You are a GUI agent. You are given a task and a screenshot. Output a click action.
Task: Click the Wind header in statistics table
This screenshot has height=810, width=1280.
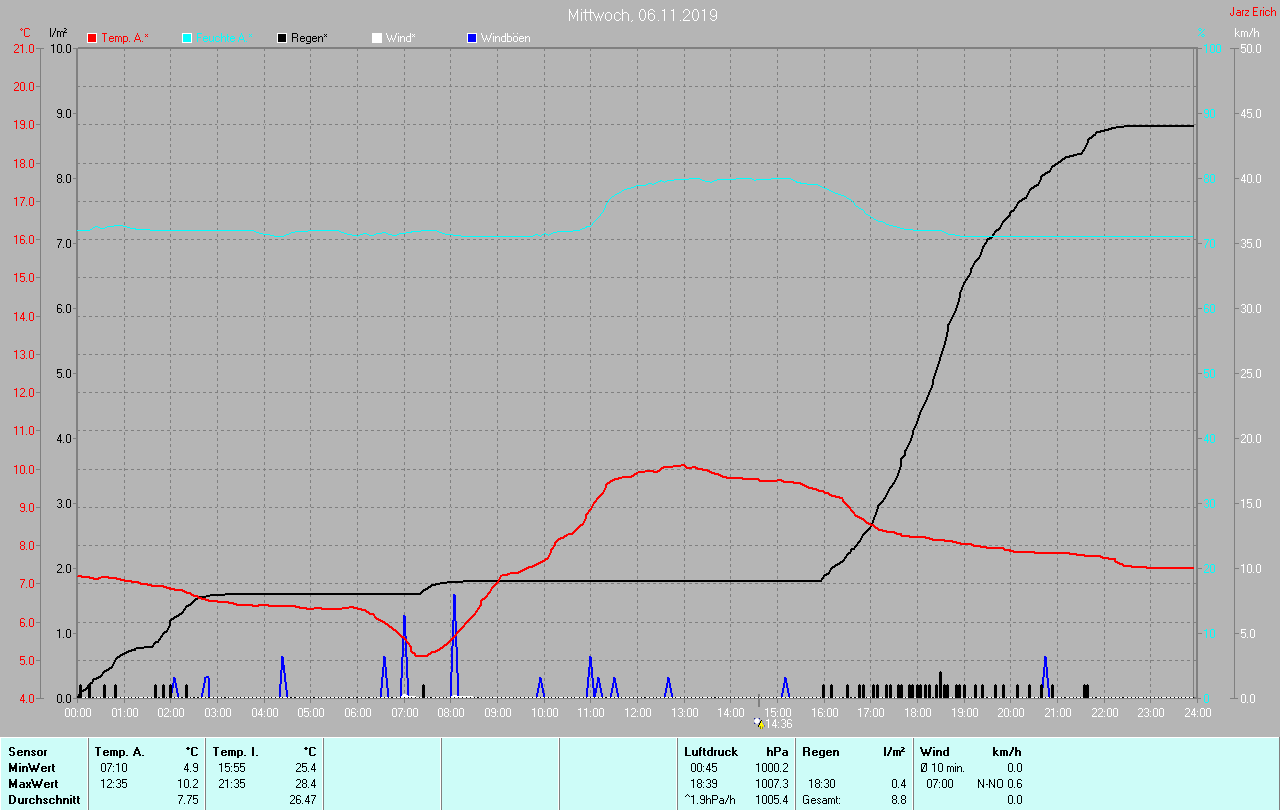click(x=934, y=751)
